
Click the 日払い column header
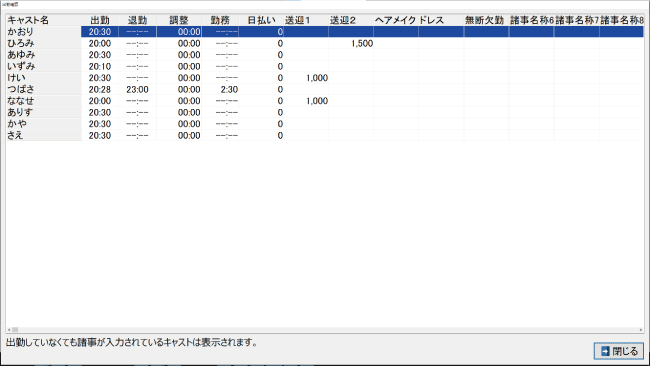[x=261, y=20]
